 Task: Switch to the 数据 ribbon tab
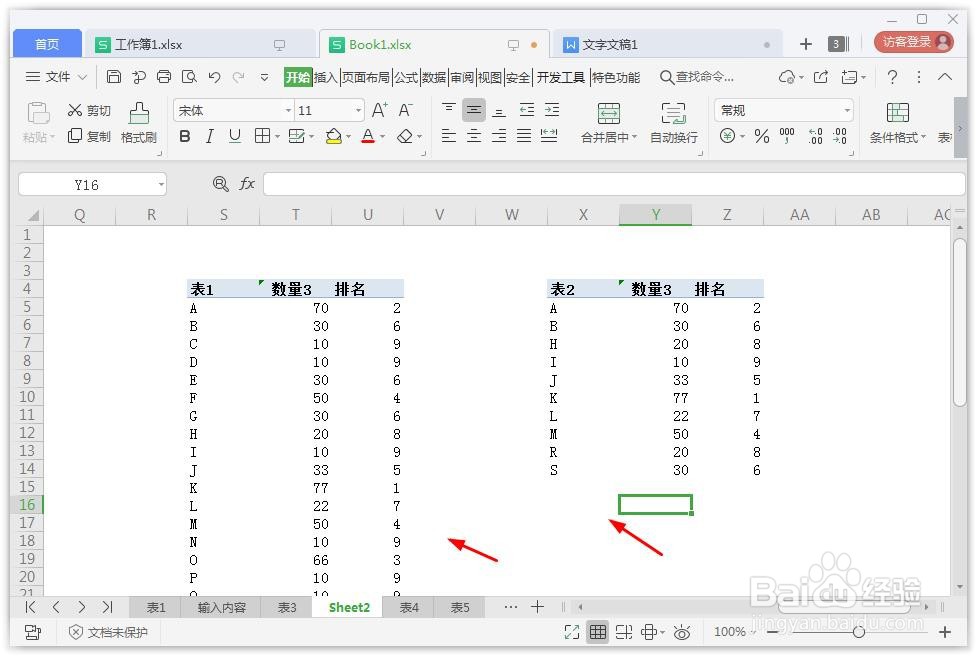tap(432, 76)
